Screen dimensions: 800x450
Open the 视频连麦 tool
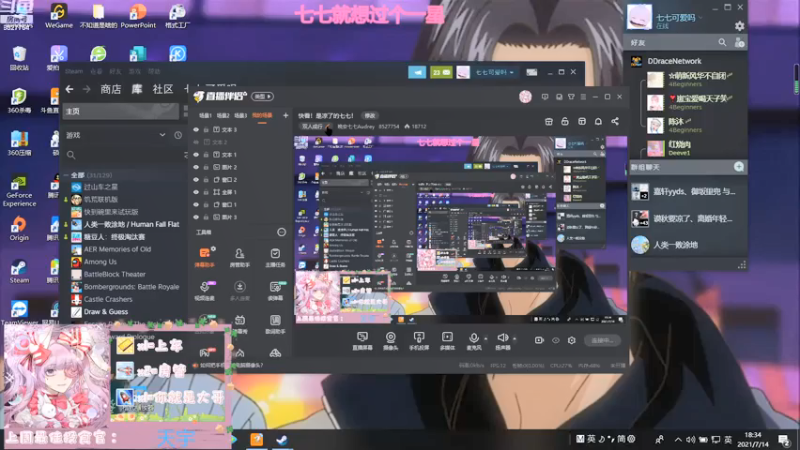[205, 290]
